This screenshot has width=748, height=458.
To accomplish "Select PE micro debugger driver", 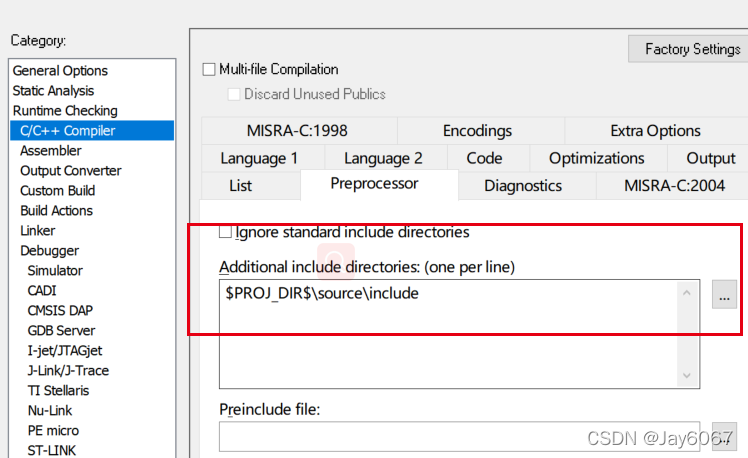I will pyautogui.click(x=53, y=431).
